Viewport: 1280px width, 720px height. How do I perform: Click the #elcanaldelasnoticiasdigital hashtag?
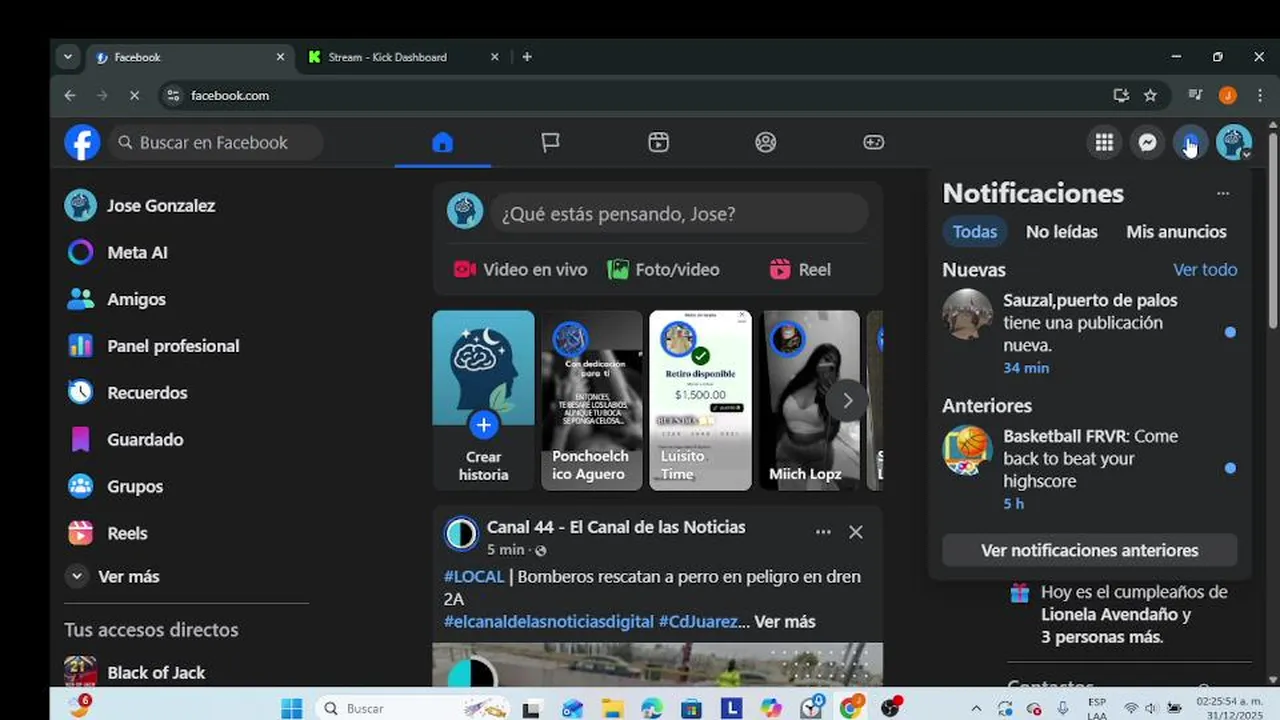tap(549, 622)
